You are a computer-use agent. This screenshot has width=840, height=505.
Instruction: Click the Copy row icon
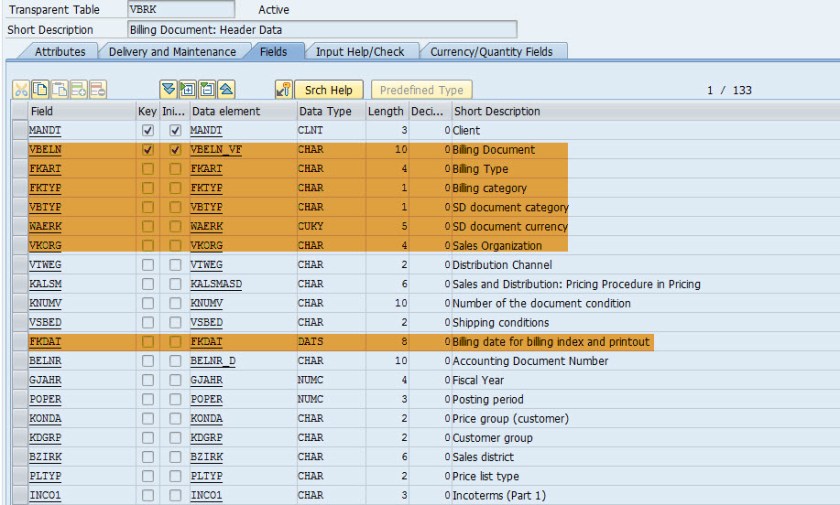pos(39,90)
